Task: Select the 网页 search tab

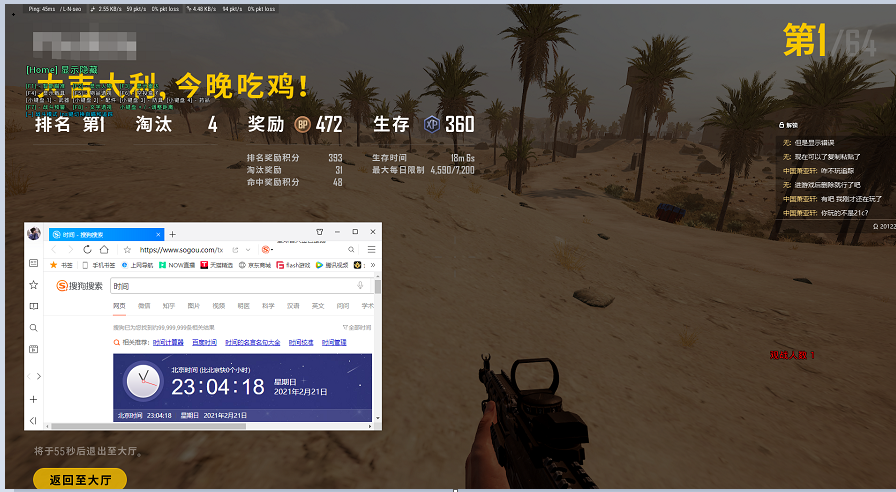Action: [x=119, y=306]
